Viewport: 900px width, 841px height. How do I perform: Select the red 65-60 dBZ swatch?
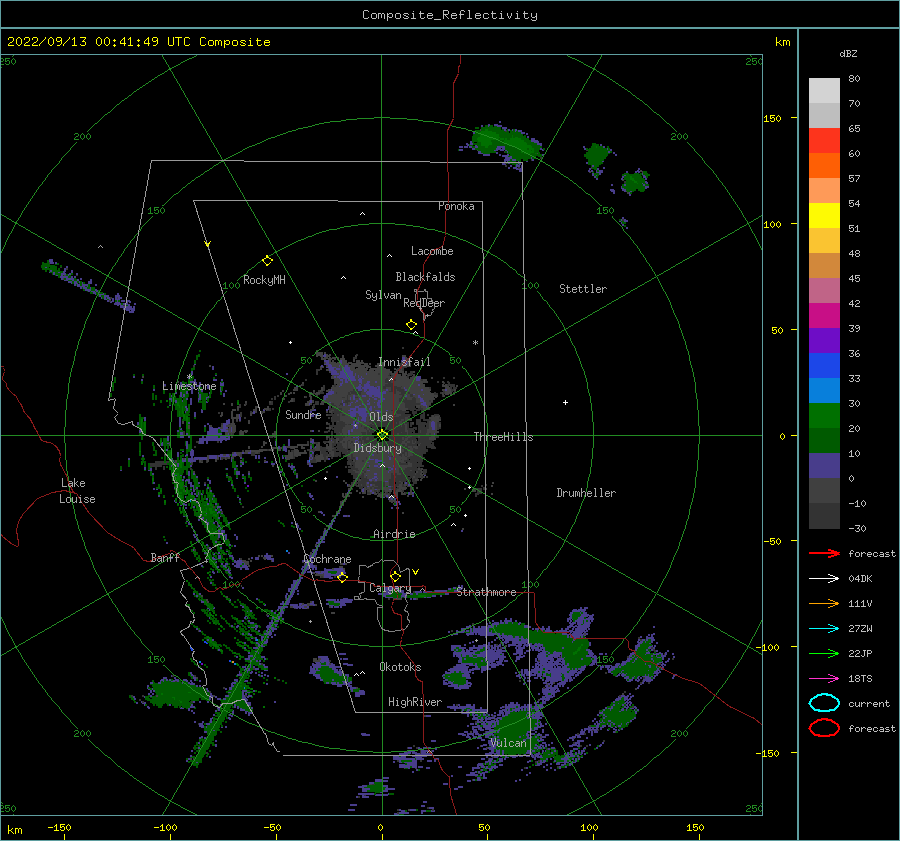pos(824,140)
